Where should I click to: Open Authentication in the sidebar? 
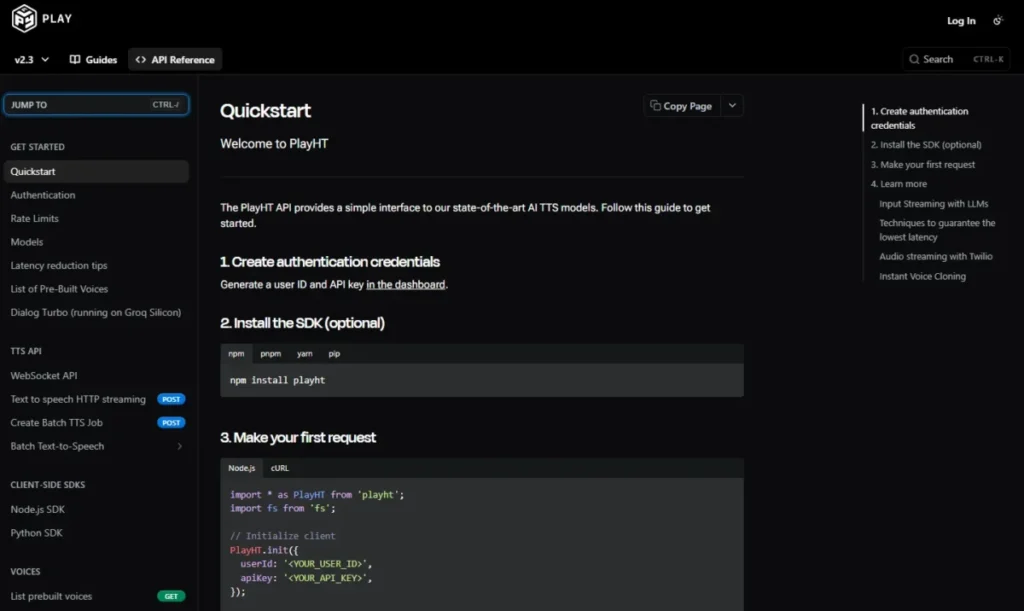42,195
